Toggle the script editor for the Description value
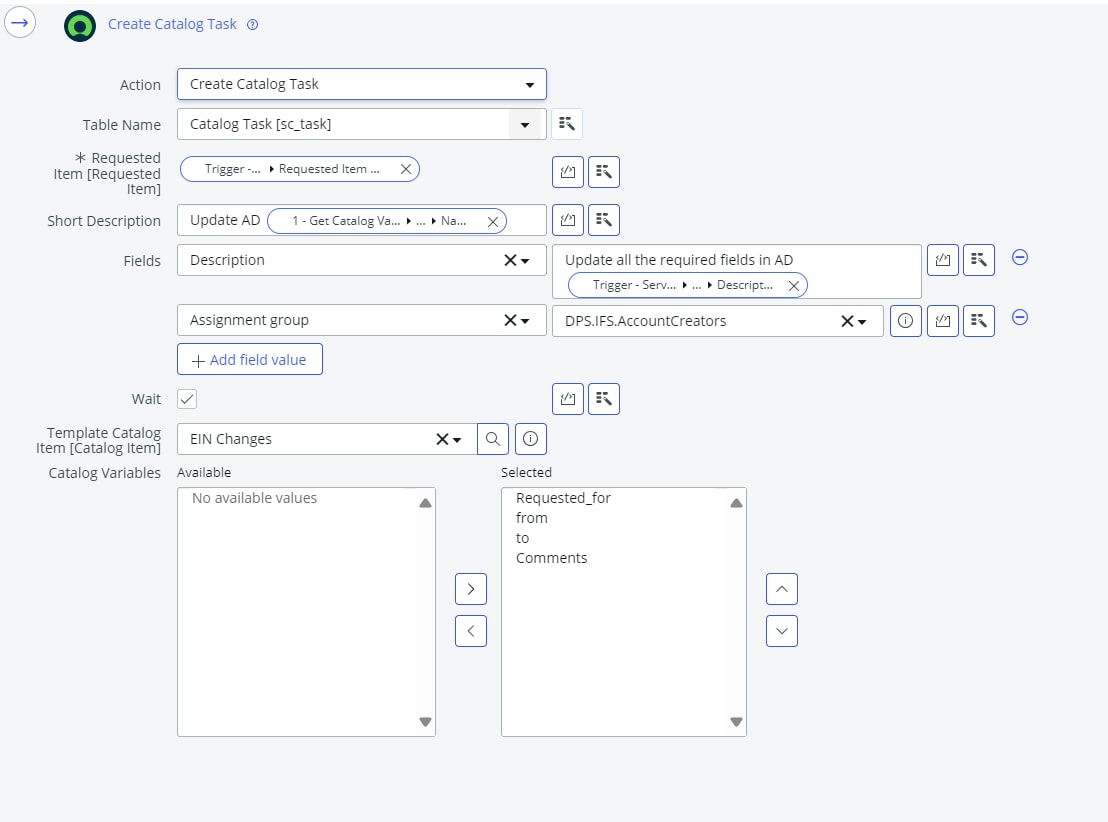The height and width of the screenshot is (822, 1108). [x=943, y=260]
